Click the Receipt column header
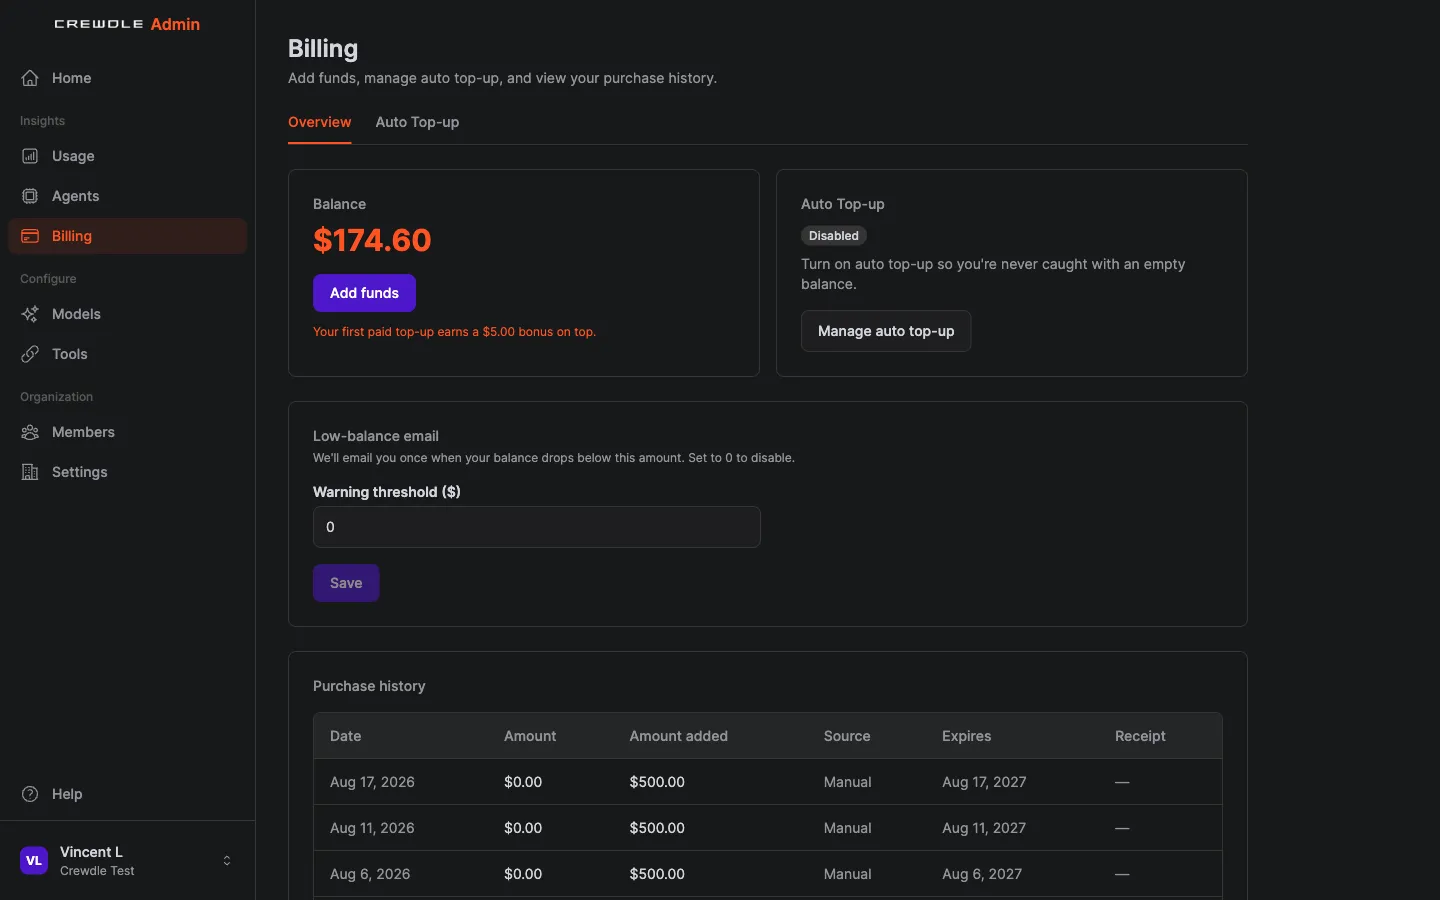This screenshot has width=1440, height=900. [x=1140, y=736]
